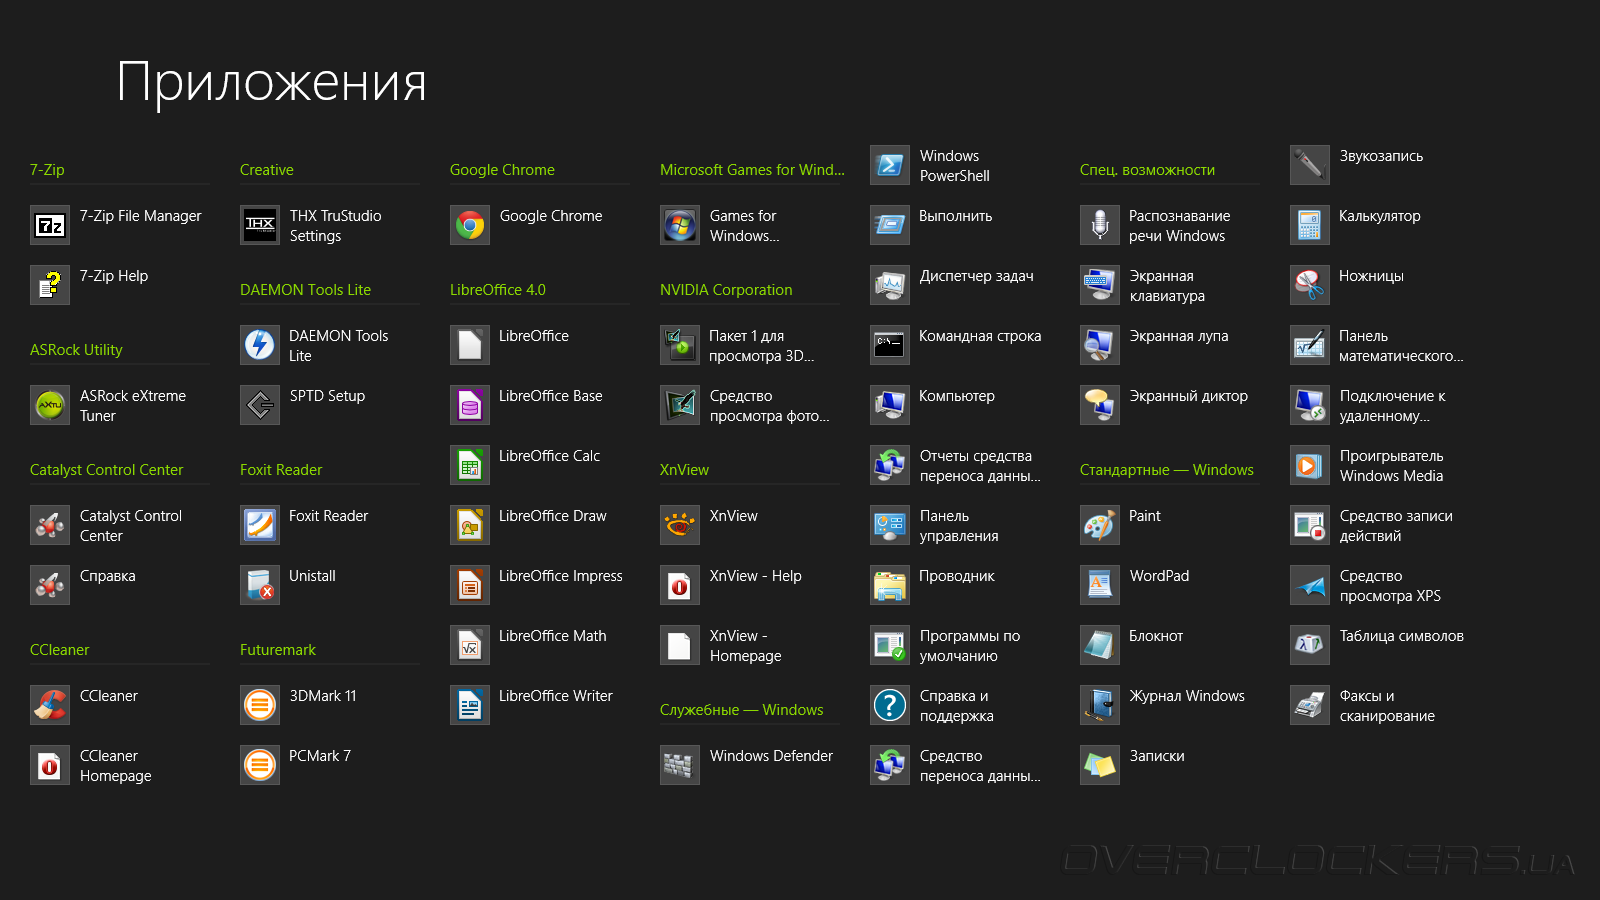Open Справка и поддержка label
Image resolution: width=1600 pixels, height=900 pixels.
957,706
